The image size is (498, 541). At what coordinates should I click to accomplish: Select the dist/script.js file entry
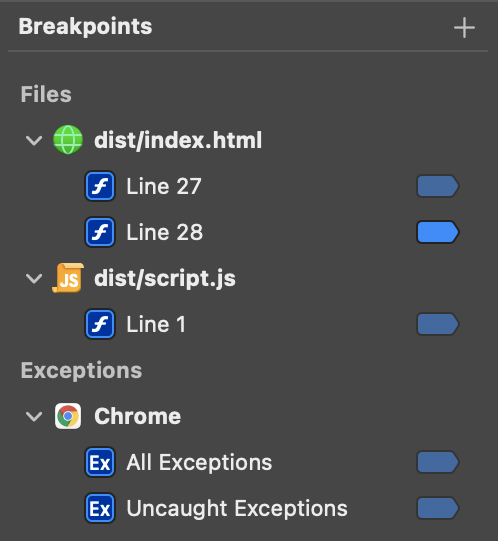pyautogui.click(x=165, y=278)
